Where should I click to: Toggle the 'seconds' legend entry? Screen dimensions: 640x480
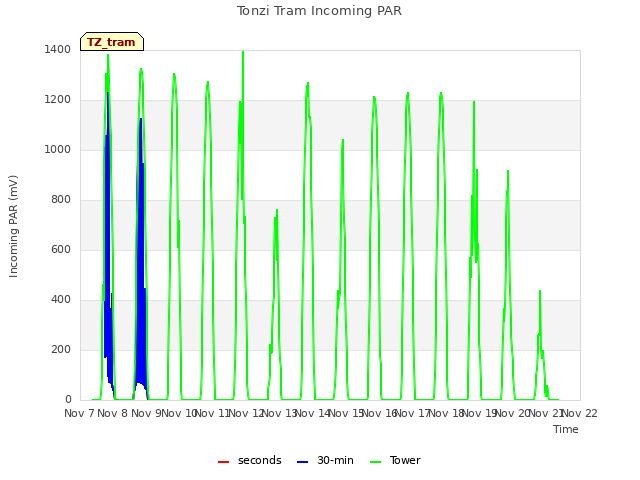250,460
